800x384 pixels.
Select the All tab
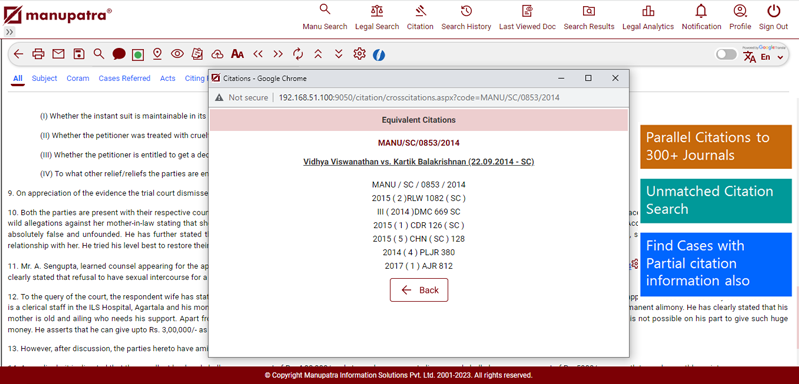tap(18, 78)
